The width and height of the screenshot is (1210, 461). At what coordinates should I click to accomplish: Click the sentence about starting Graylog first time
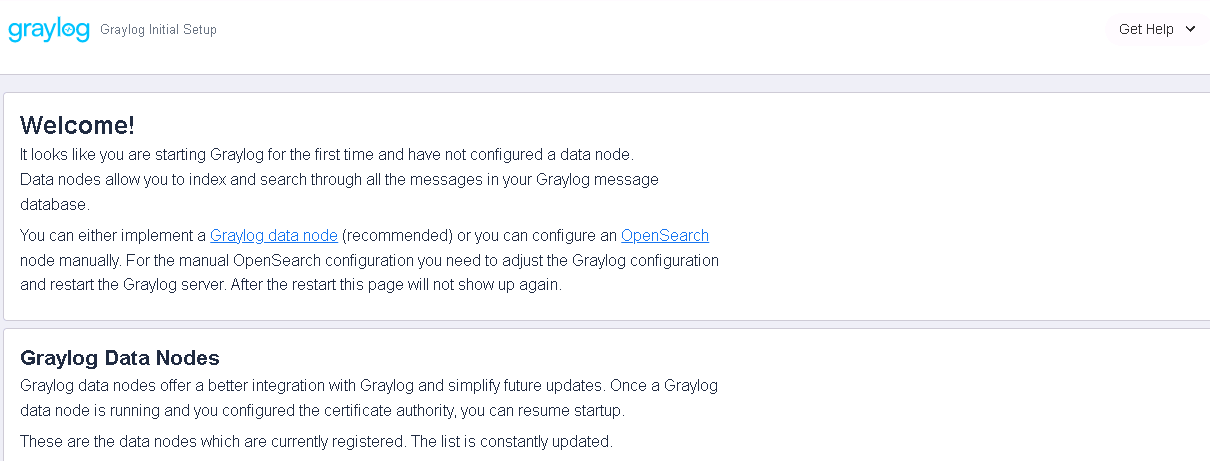(327, 155)
